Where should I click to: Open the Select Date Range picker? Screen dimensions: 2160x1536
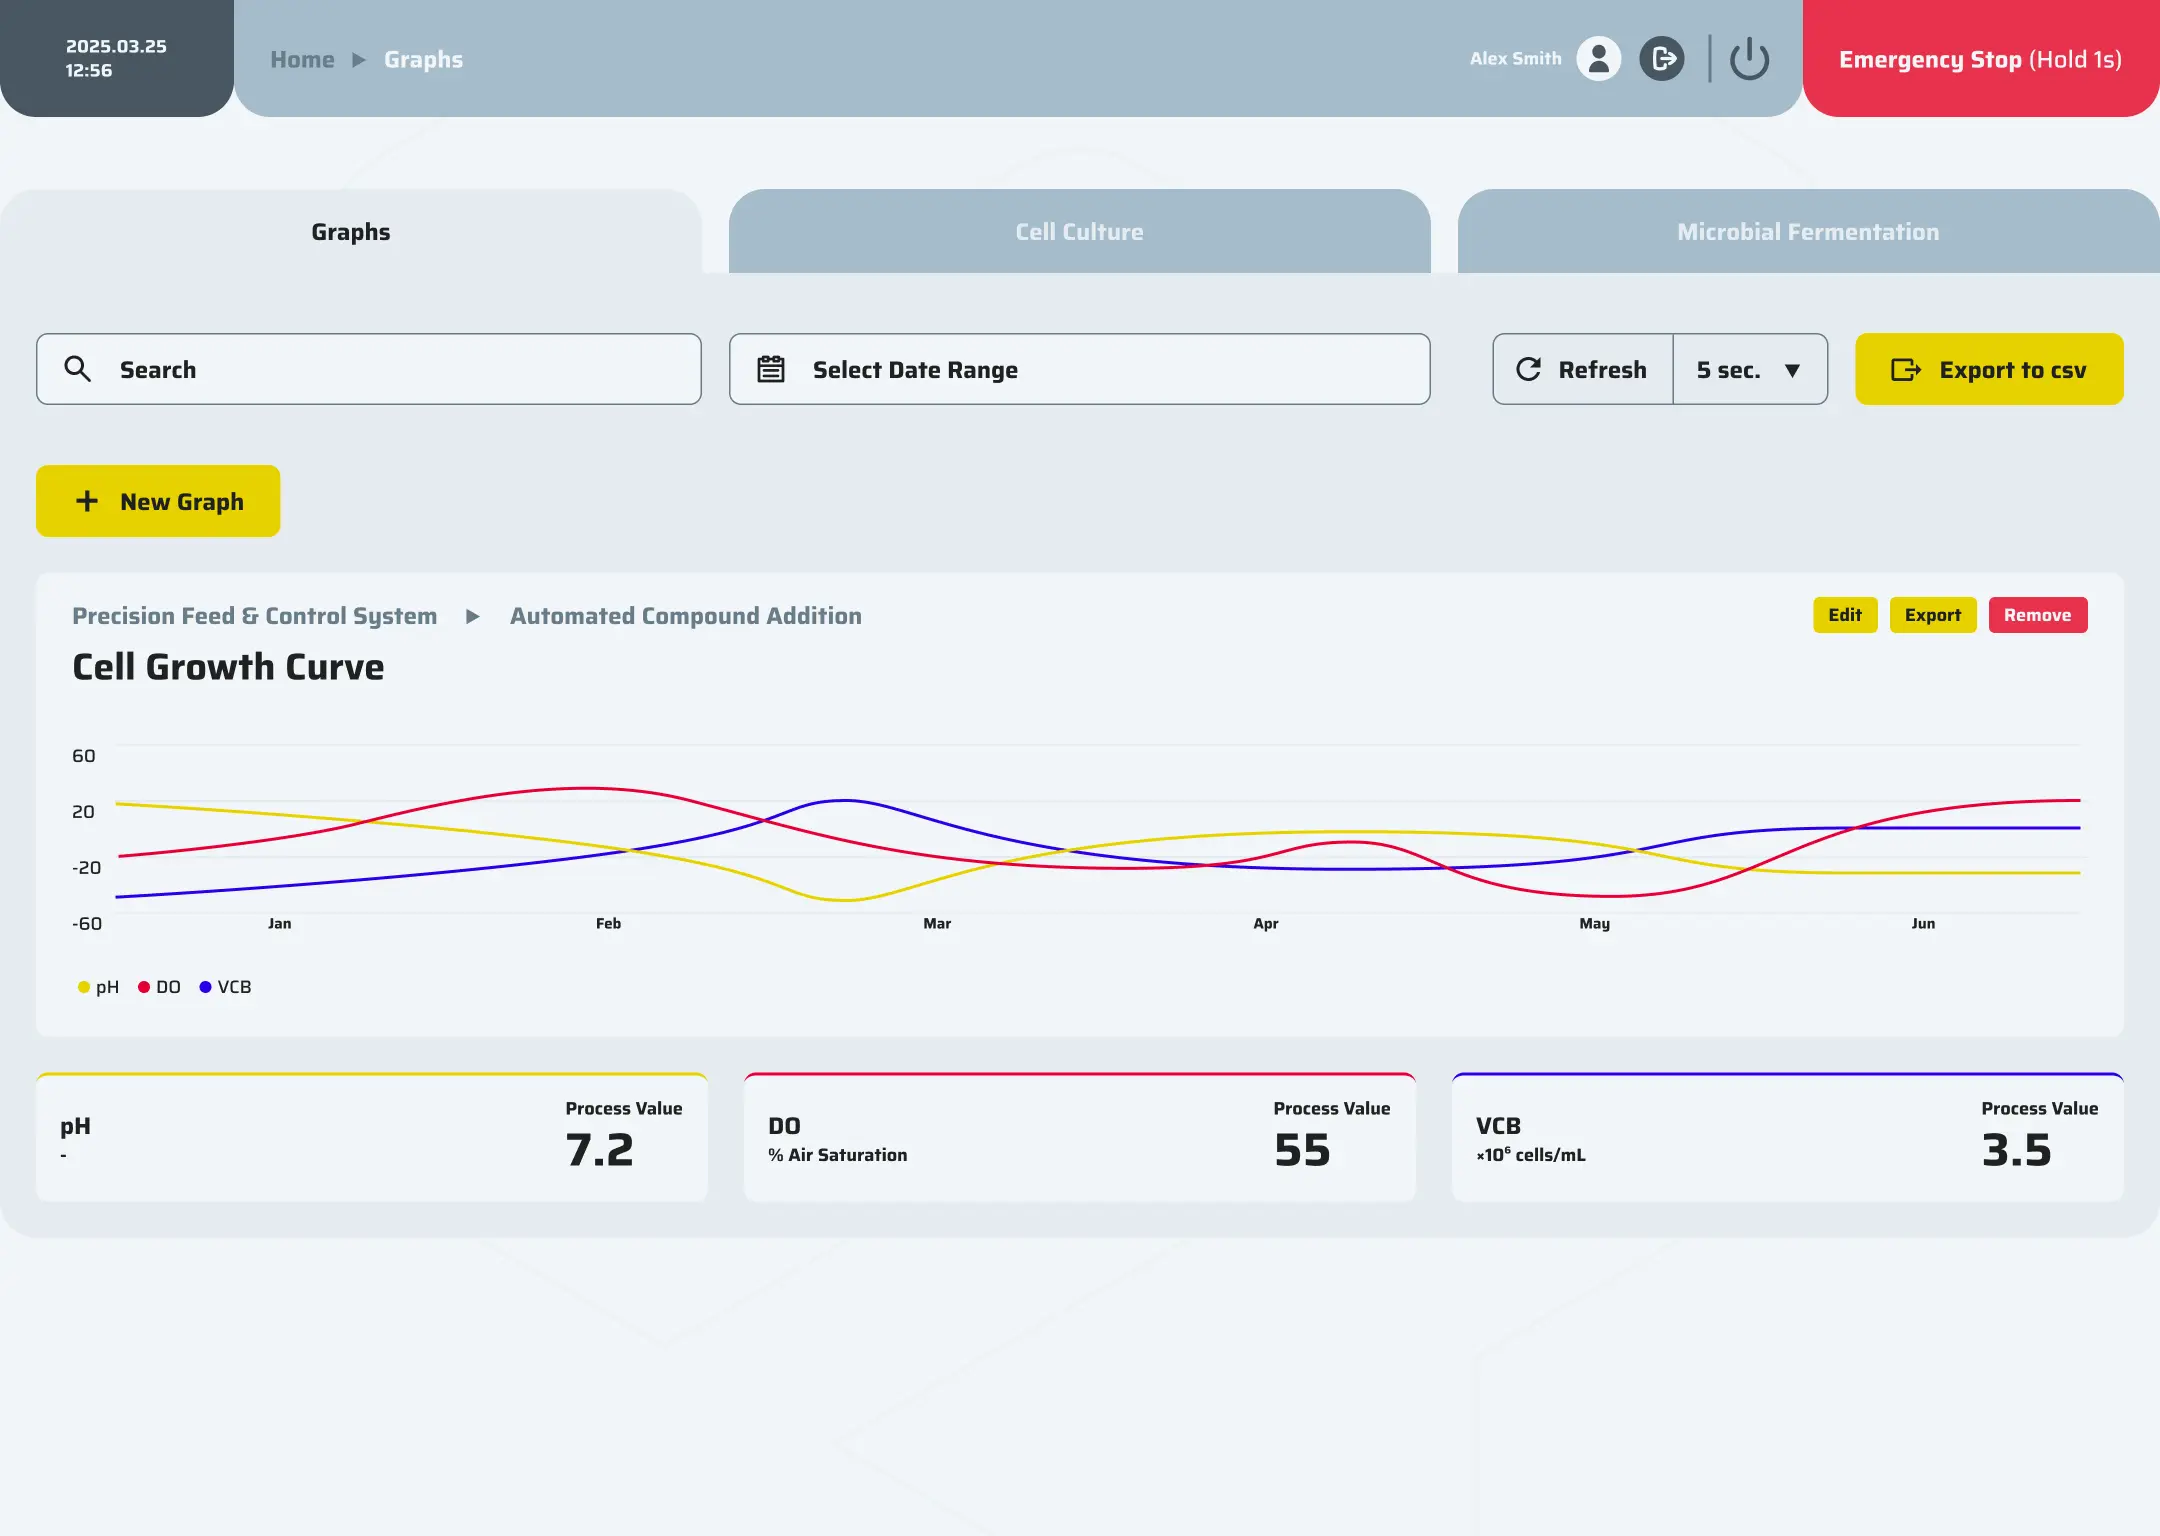1079,369
